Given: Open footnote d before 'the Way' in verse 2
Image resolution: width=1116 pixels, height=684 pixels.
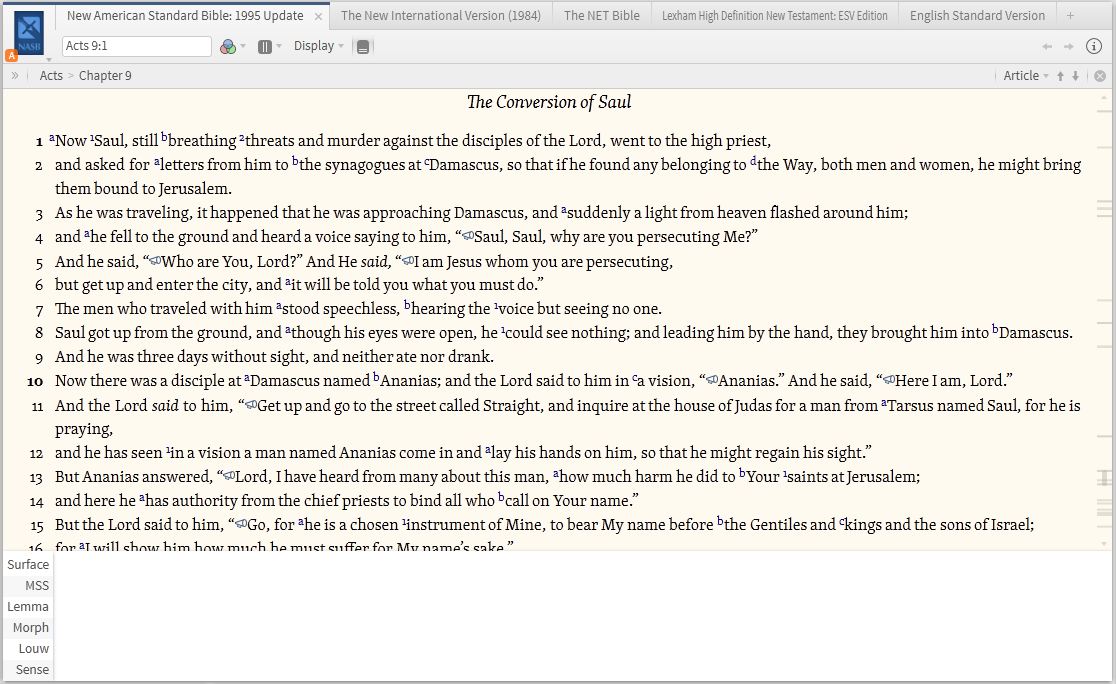Looking at the screenshot, I should tap(753, 162).
